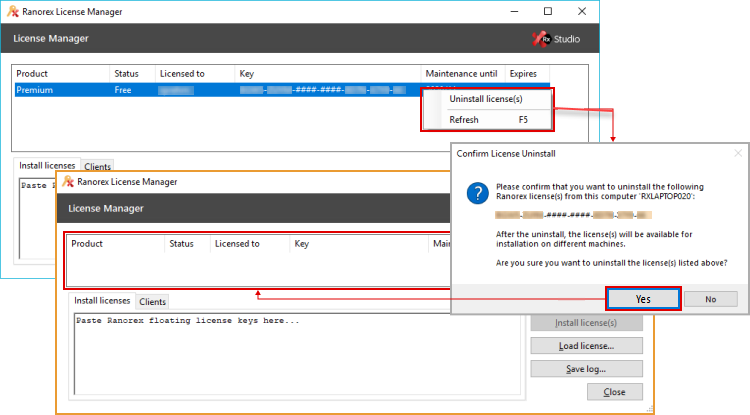Click Close button in front License Manager
Screen dimensions: 750x415
coord(614,392)
